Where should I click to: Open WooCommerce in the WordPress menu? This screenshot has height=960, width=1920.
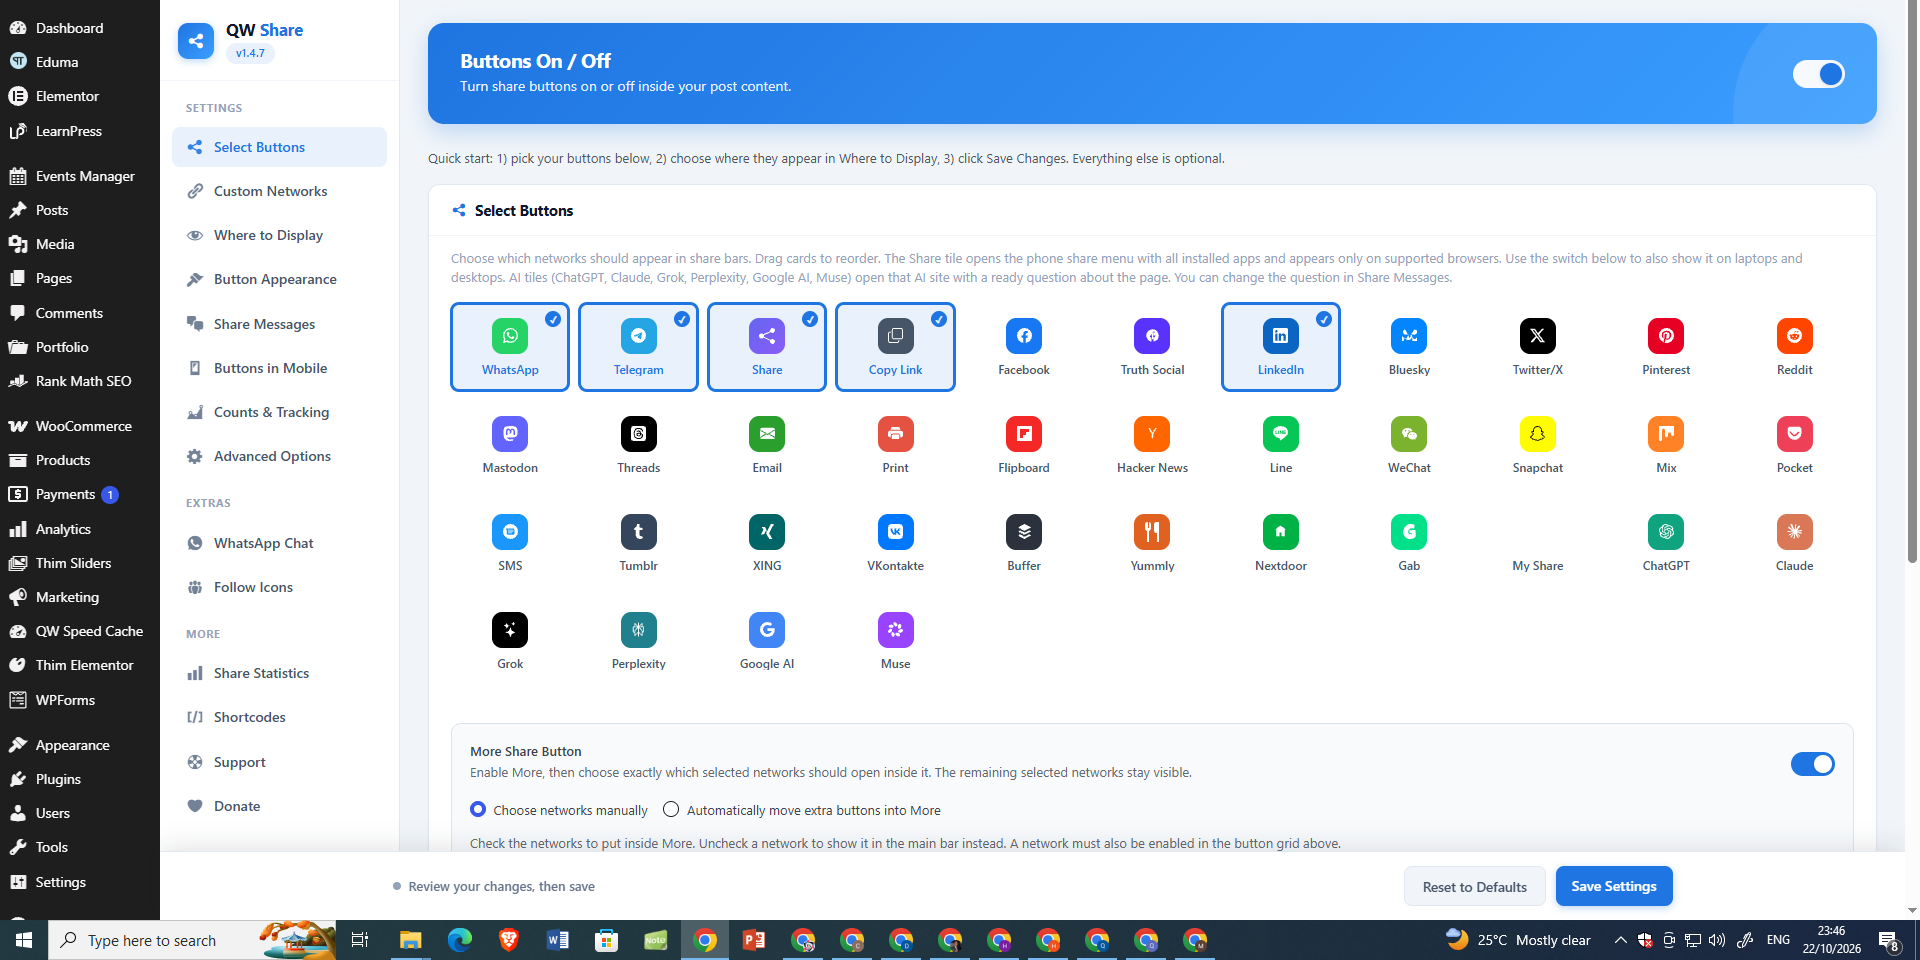tap(80, 426)
